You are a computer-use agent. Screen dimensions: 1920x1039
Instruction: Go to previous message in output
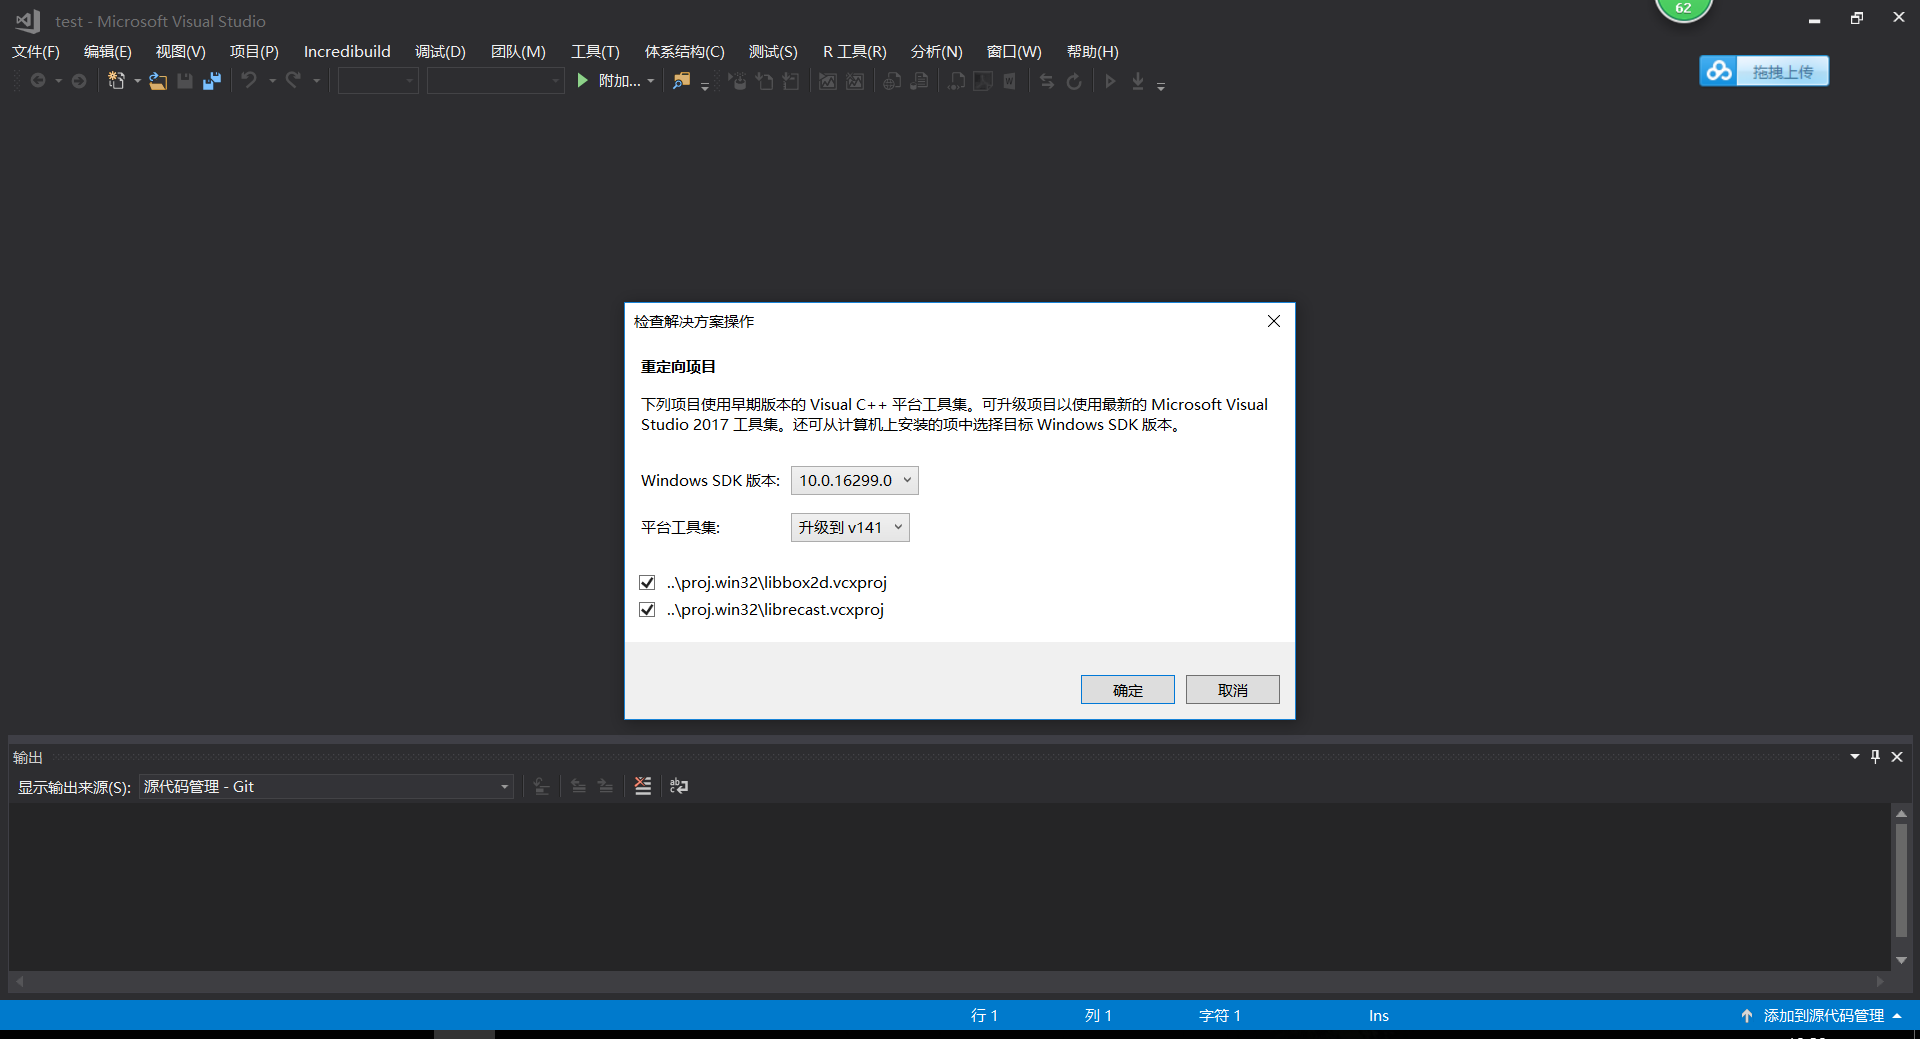click(578, 786)
